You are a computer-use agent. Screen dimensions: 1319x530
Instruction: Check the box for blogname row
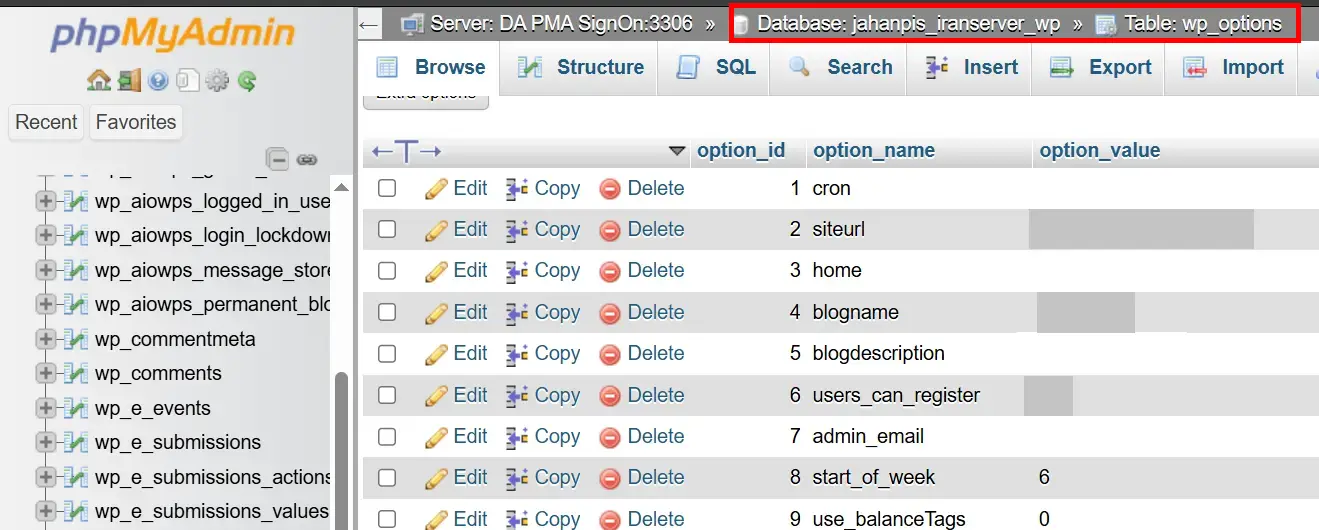pyautogui.click(x=387, y=312)
